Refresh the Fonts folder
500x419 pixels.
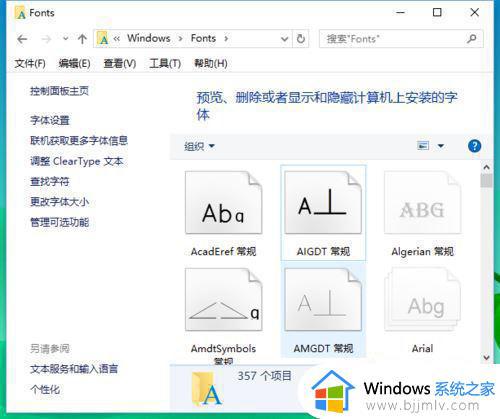coord(301,39)
